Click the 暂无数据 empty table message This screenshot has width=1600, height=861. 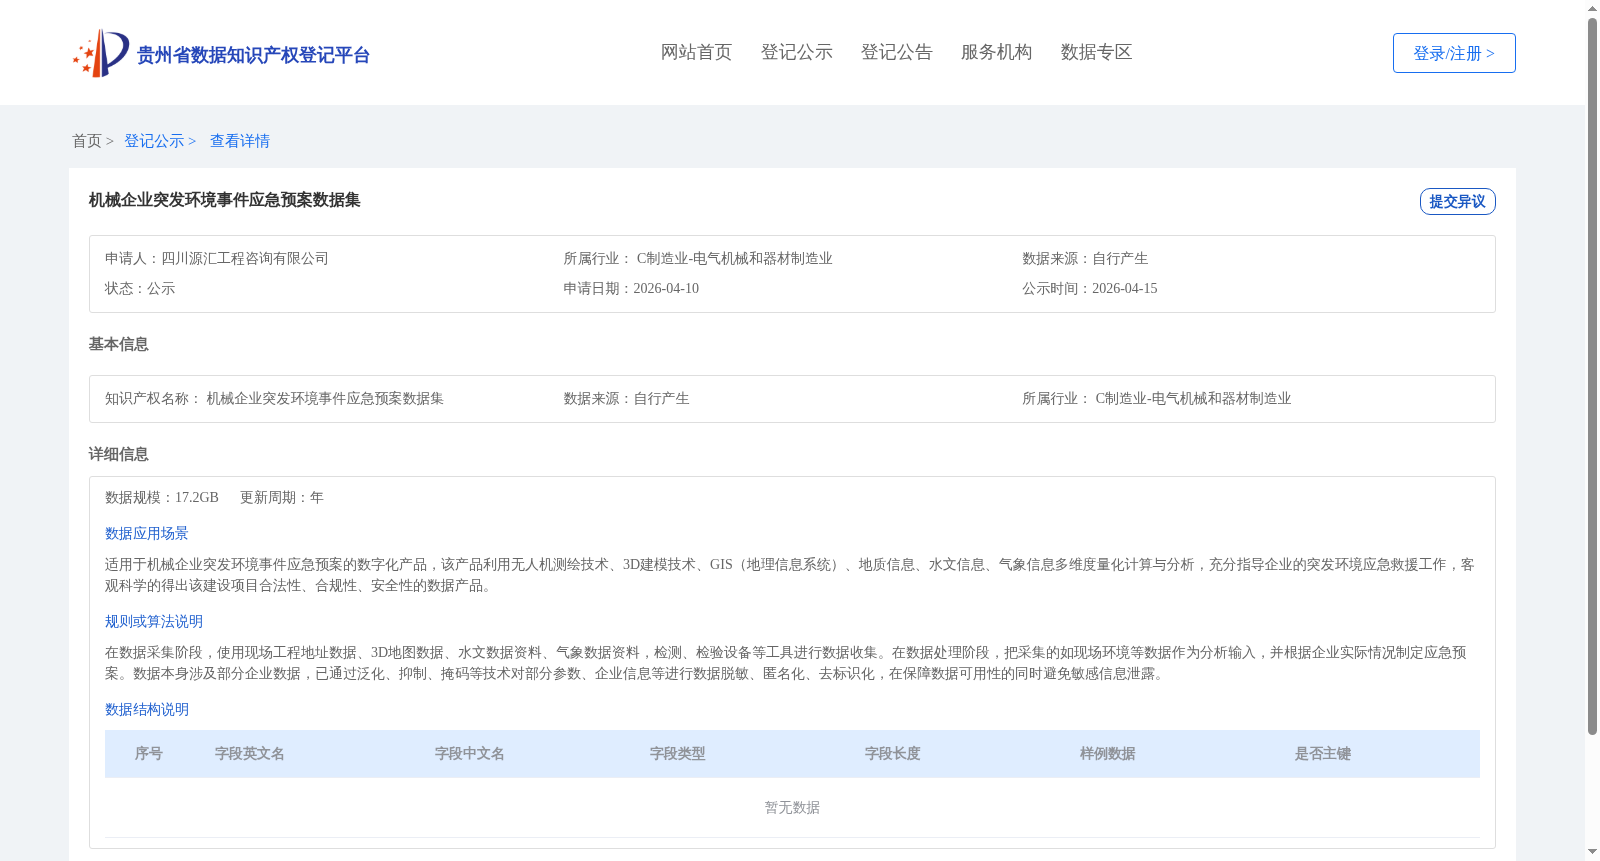792,807
